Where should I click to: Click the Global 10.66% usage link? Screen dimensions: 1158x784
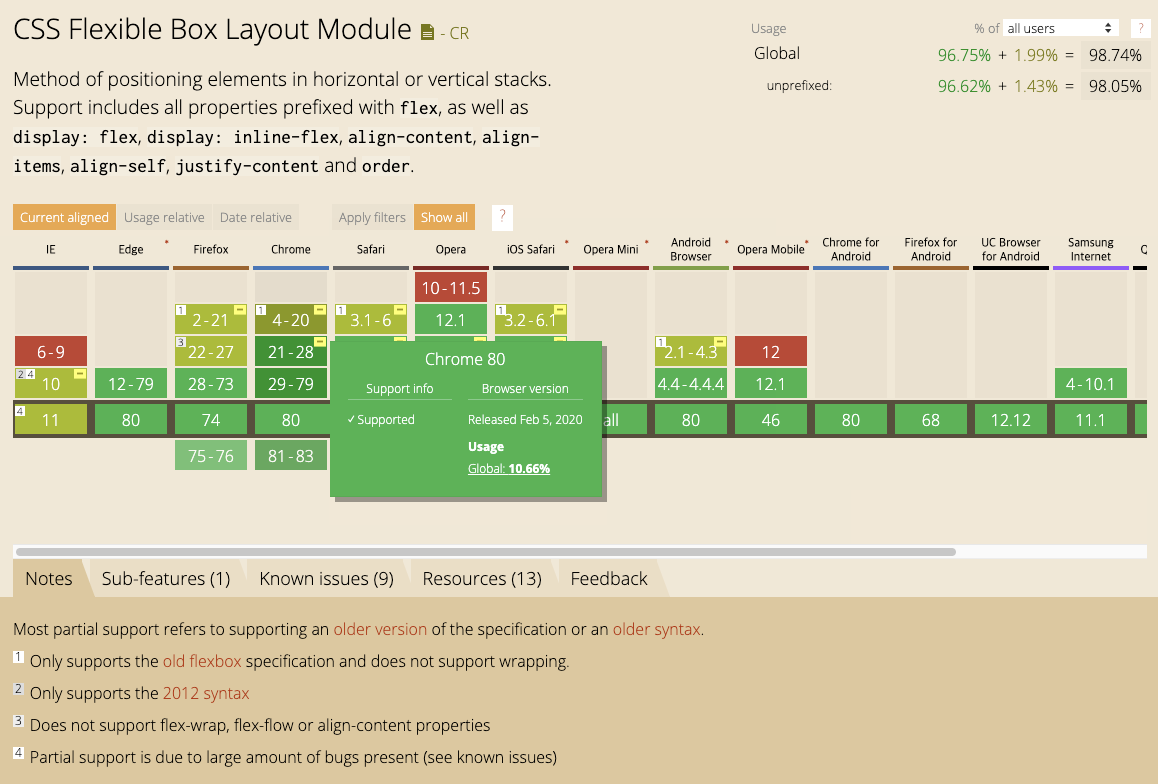tap(509, 468)
